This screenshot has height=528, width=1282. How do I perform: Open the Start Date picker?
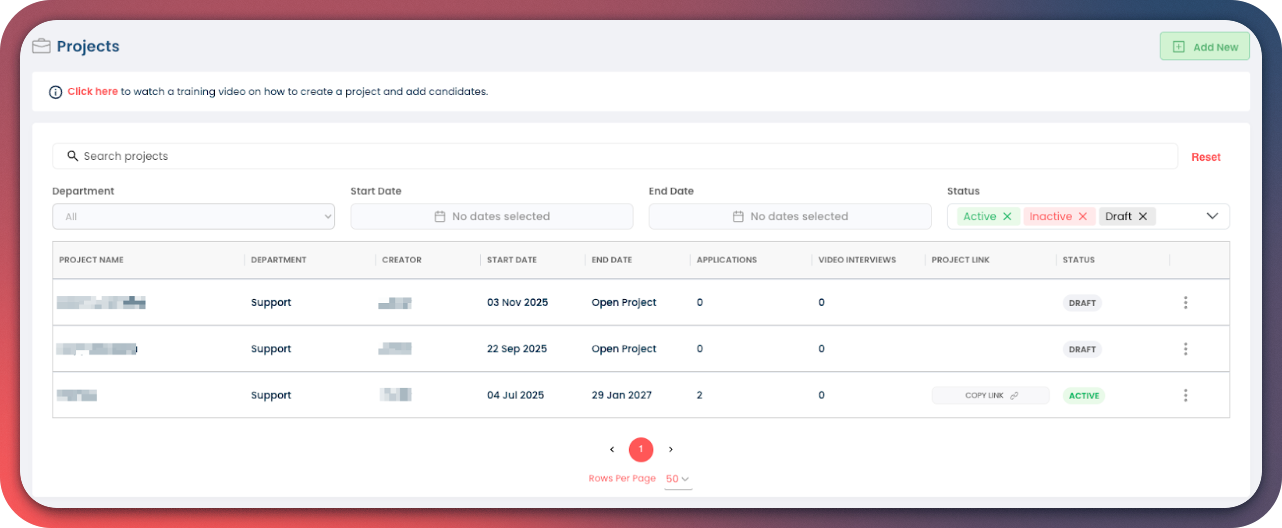[x=491, y=216]
